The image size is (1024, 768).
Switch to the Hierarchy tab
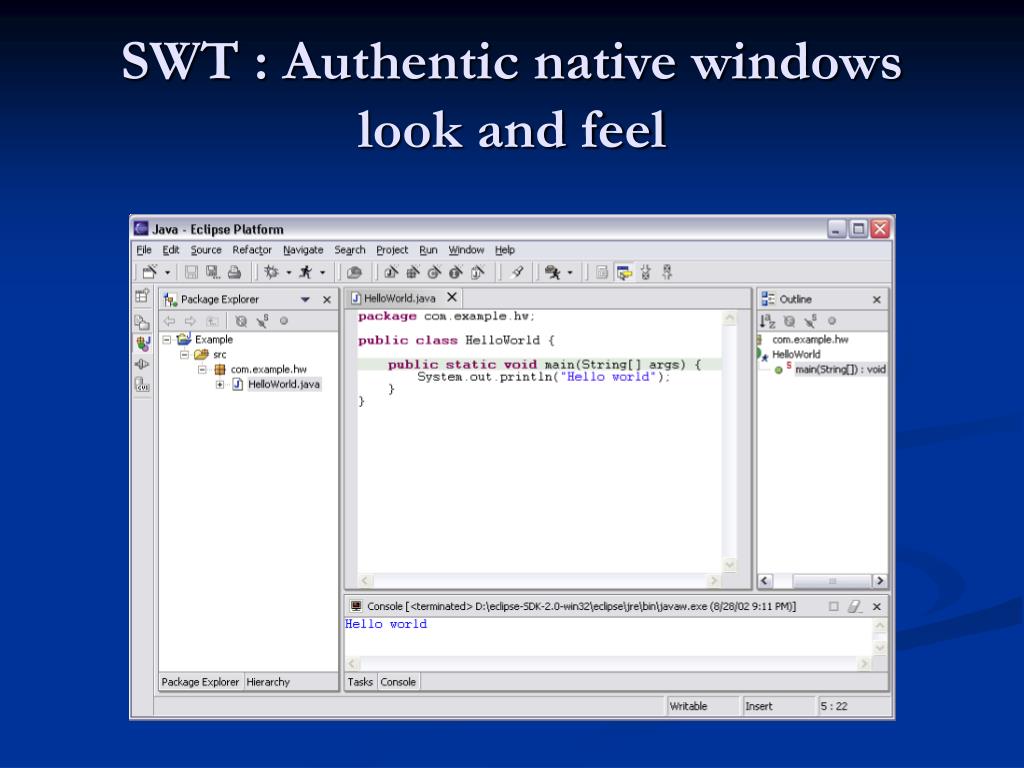click(x=268, y=682)
